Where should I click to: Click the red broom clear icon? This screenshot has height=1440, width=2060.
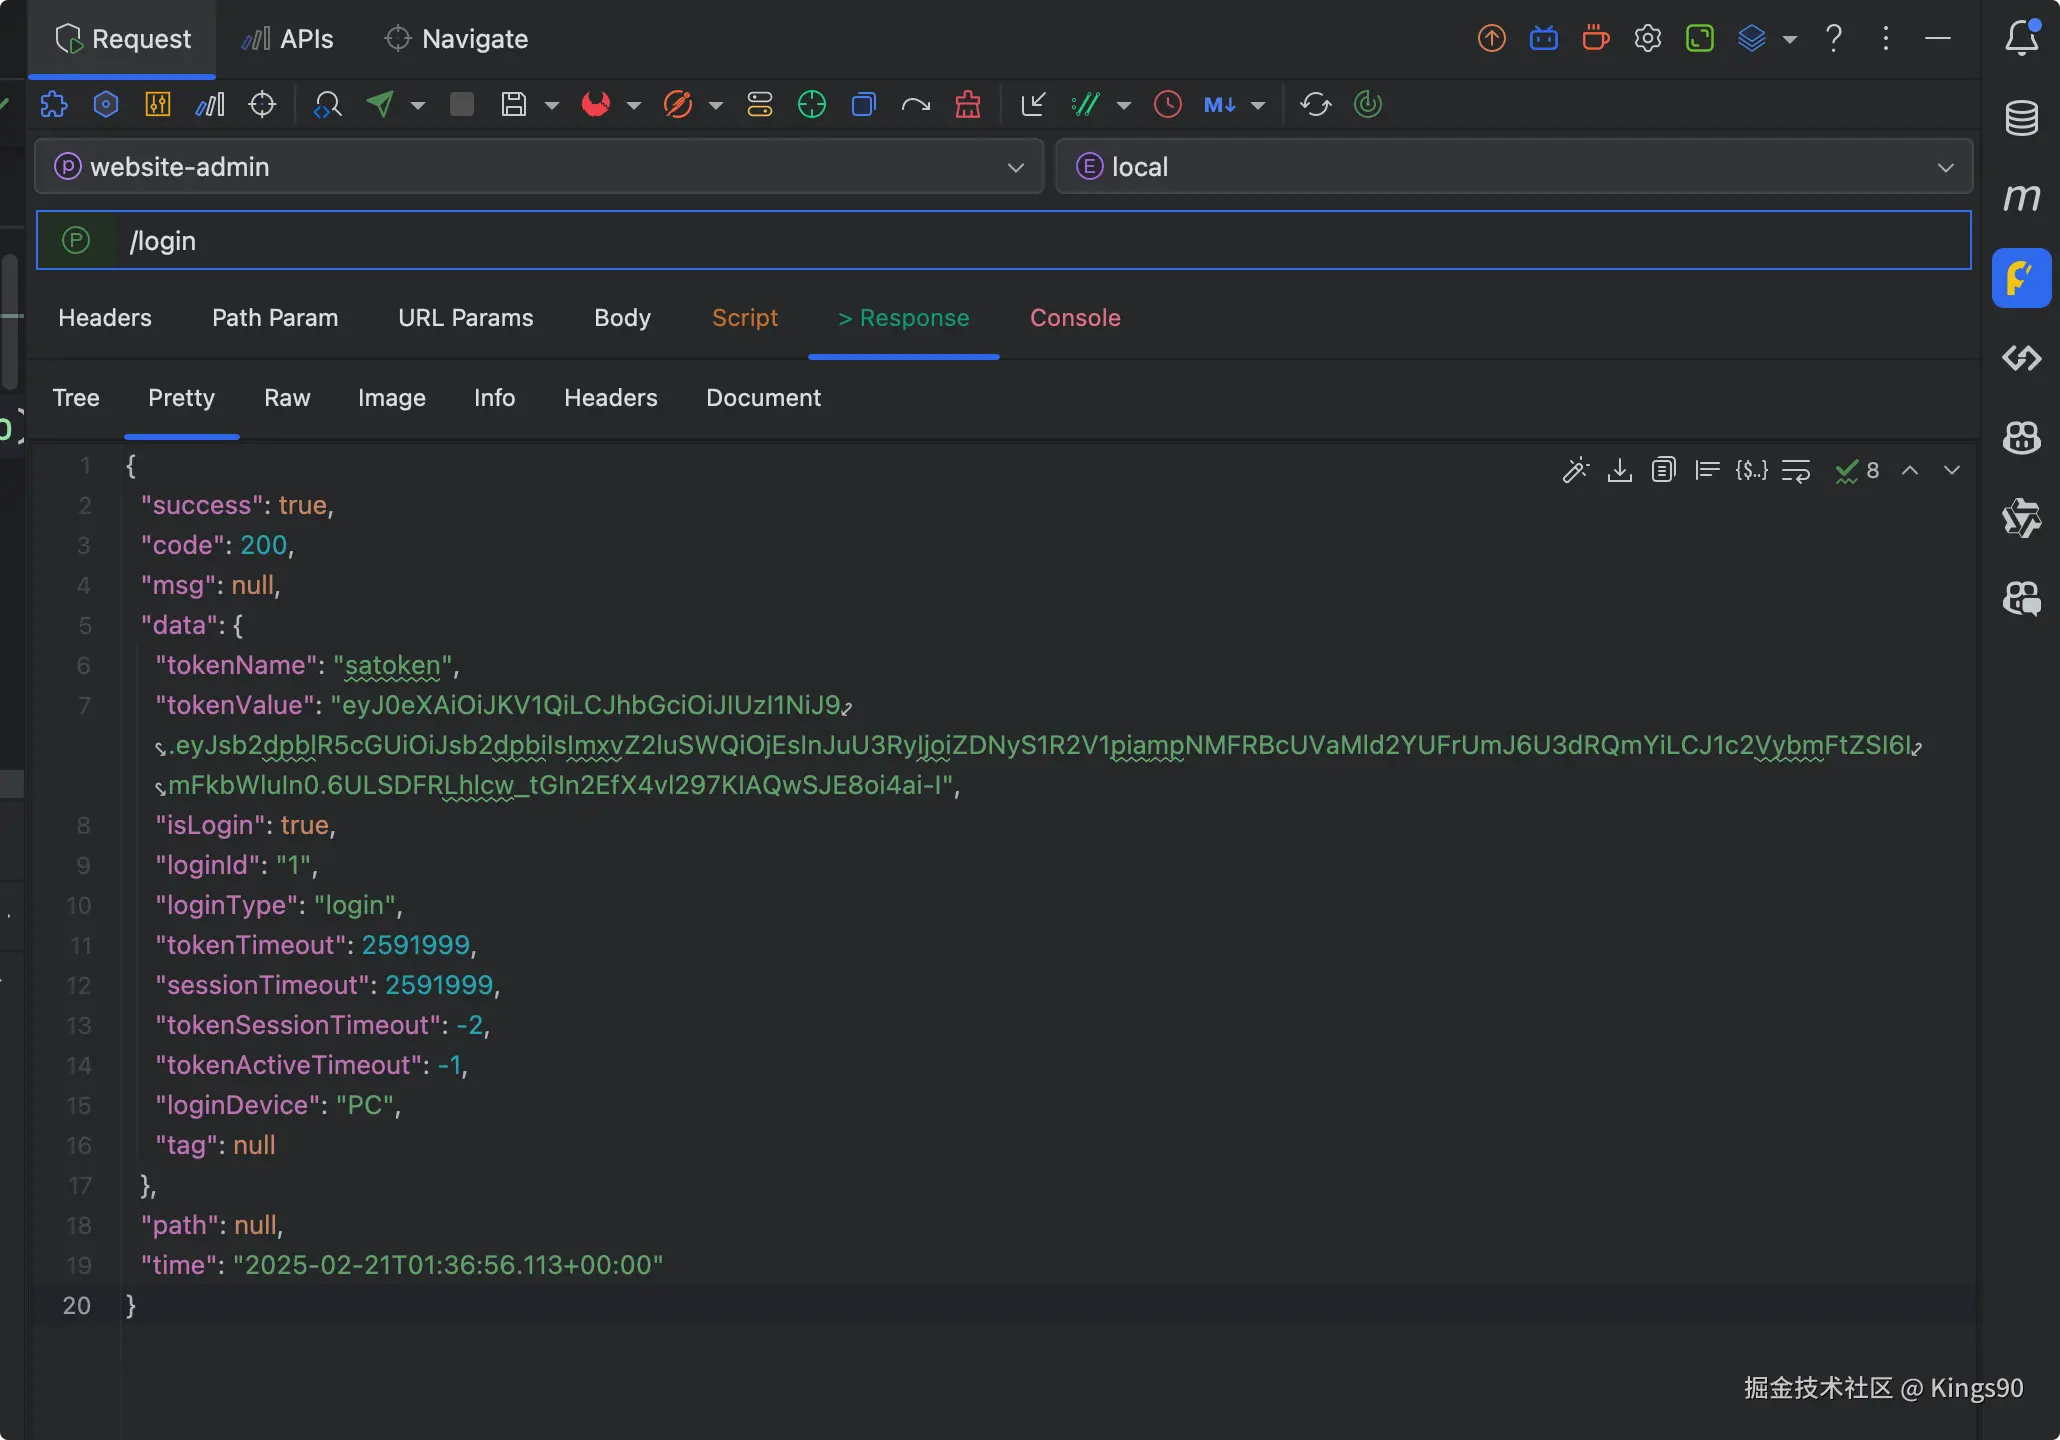click(967, 104)
